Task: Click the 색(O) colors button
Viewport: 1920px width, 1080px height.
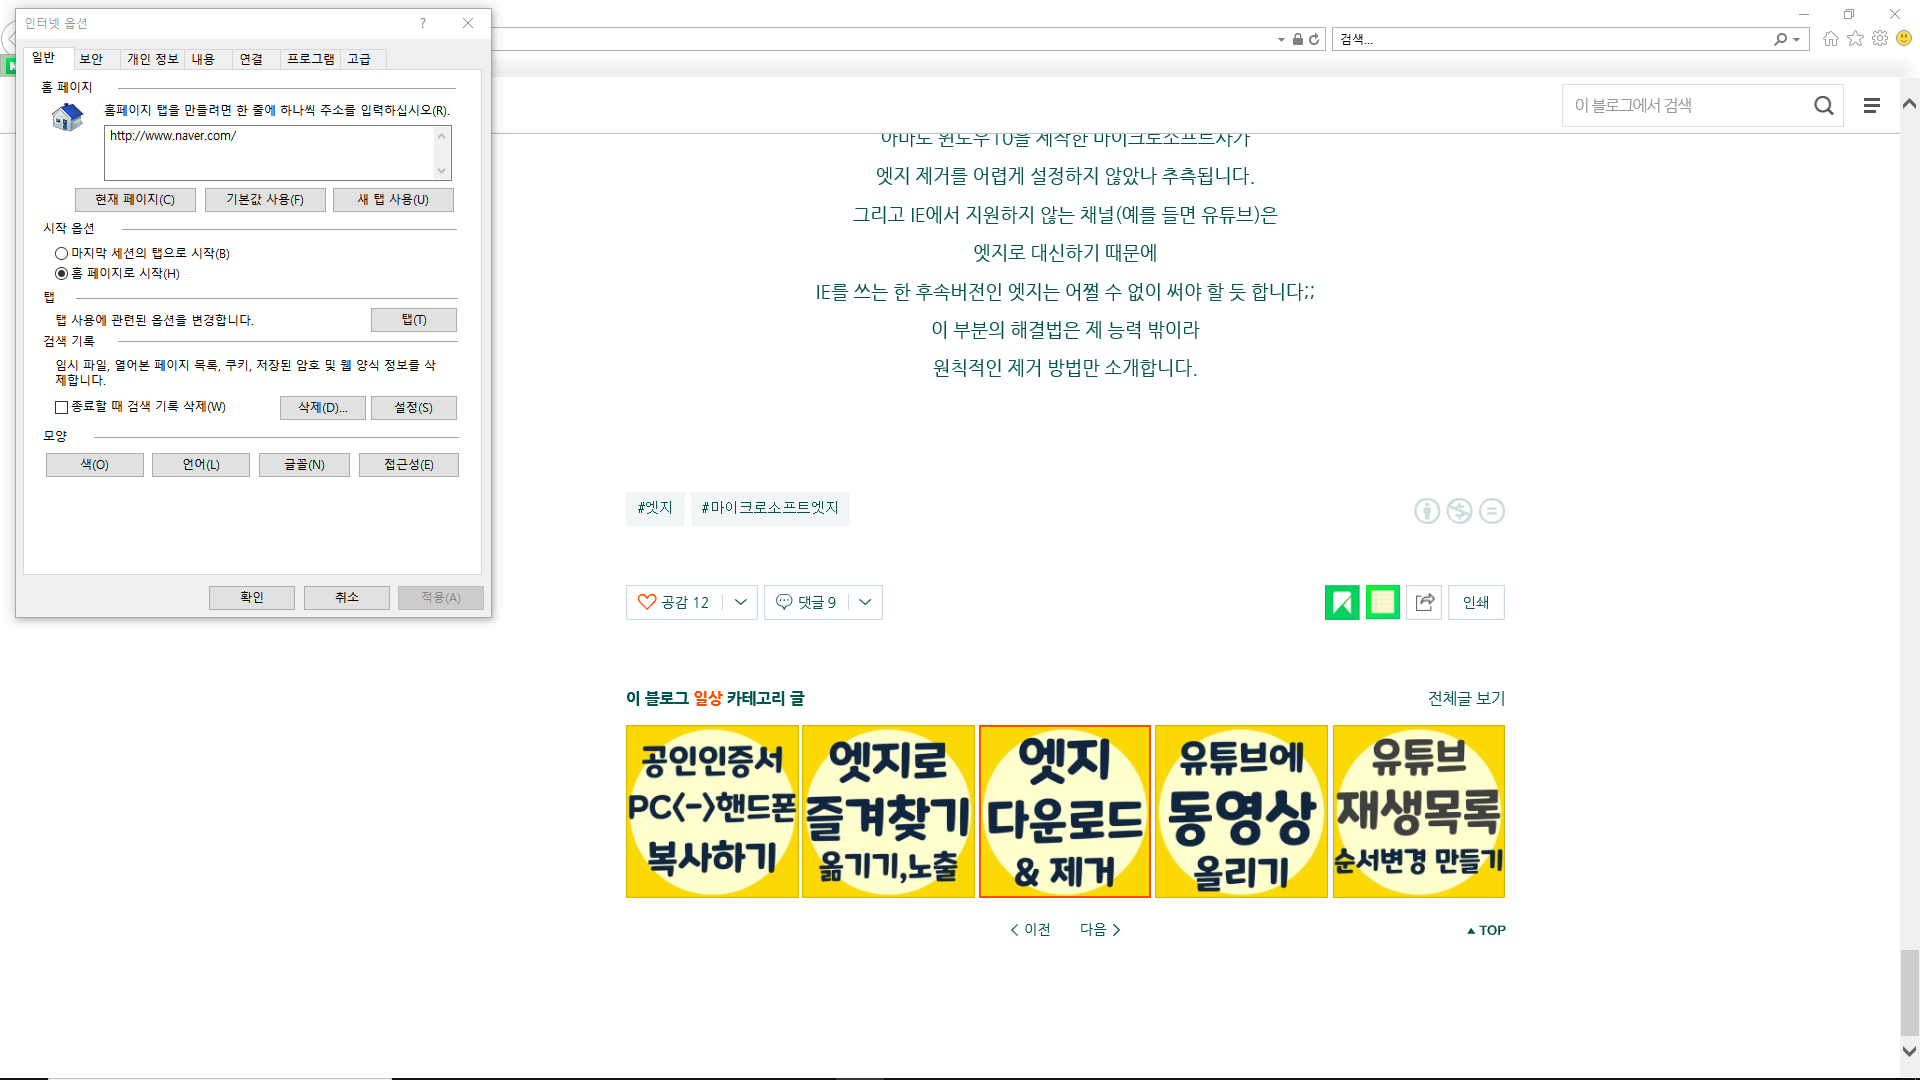Action: click(95, 465)
